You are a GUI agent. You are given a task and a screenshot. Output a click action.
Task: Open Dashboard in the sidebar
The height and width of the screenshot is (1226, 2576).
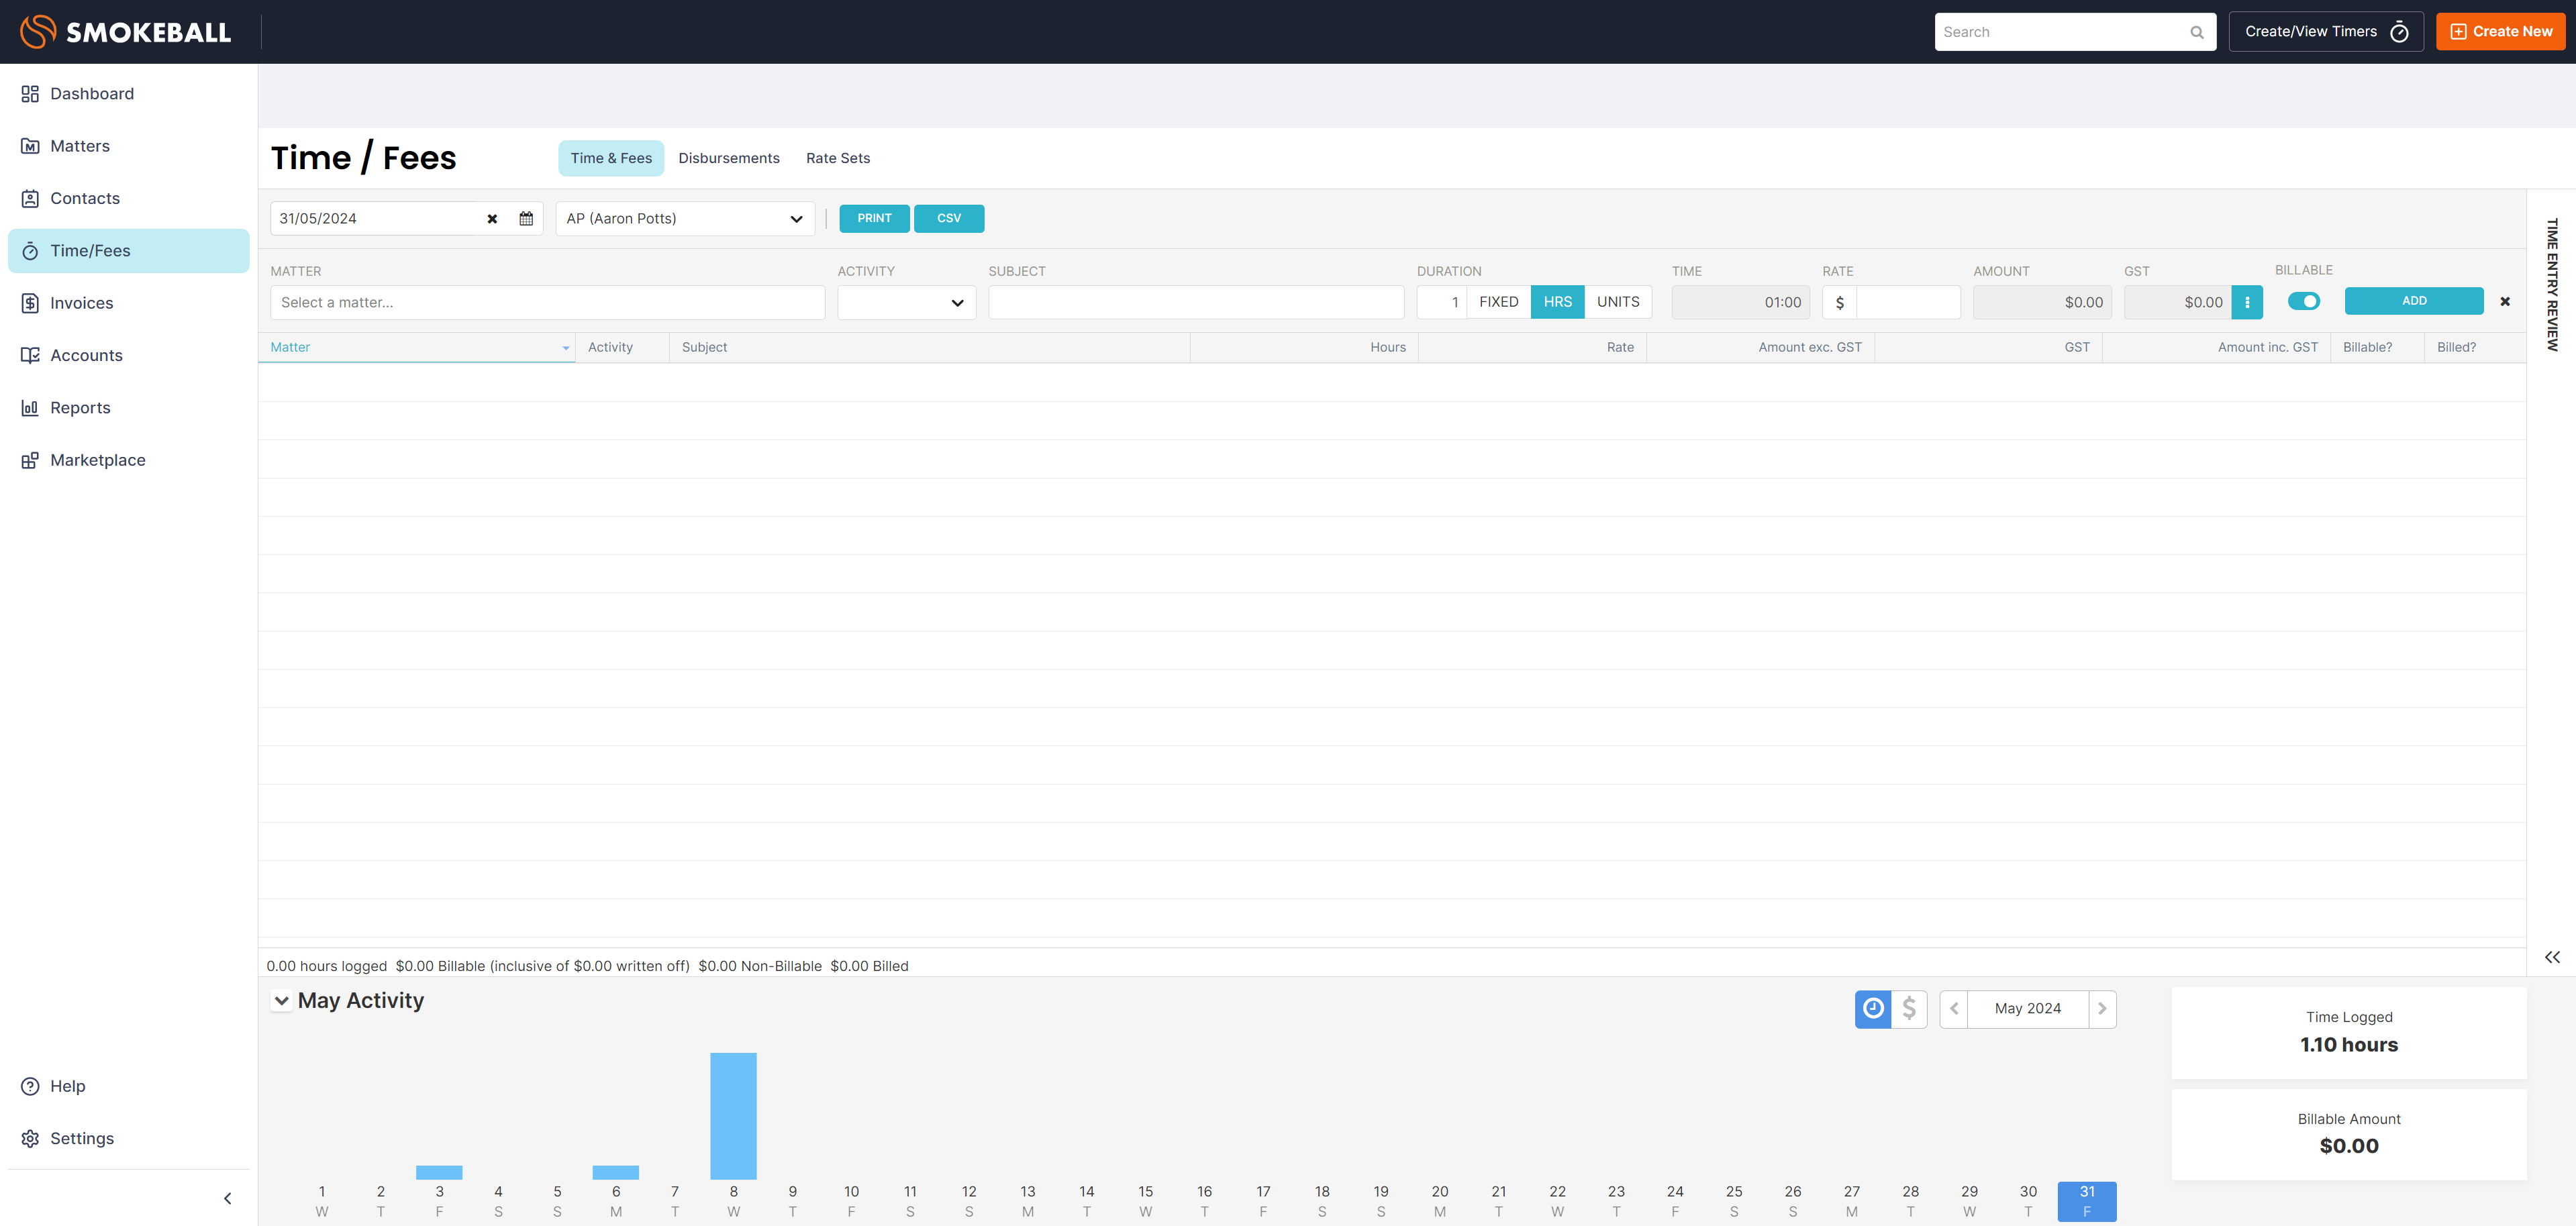click(128, 94)
